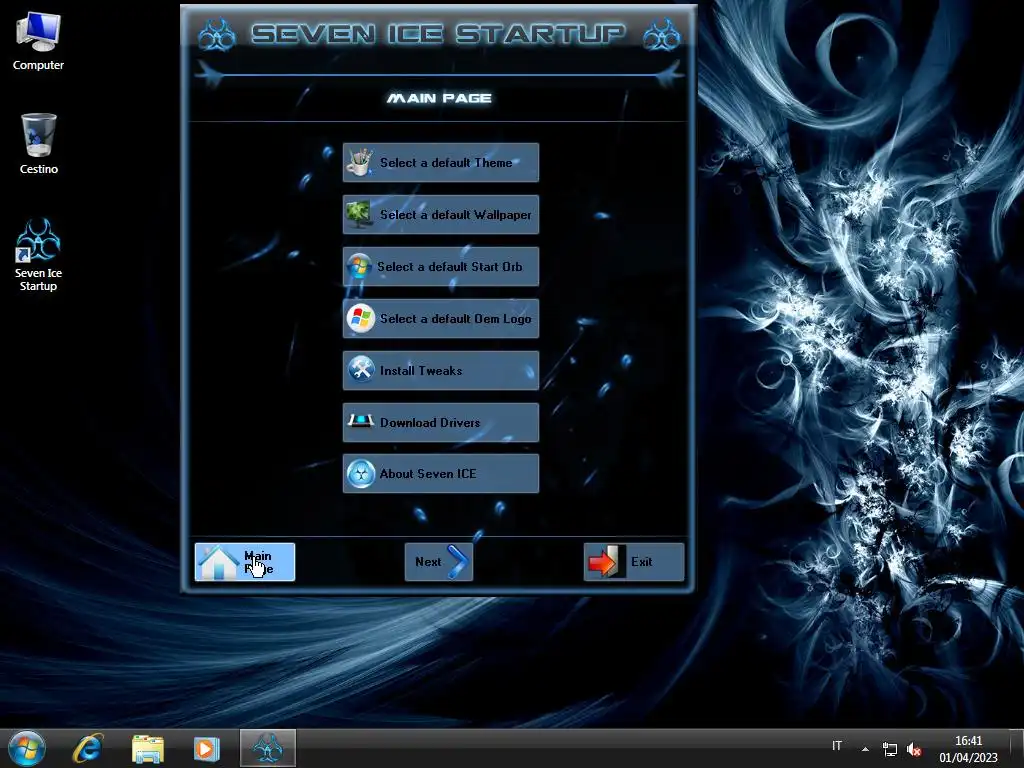Select the Cestino recycle bin icon

pyautogui.click(x=38, y=144)
